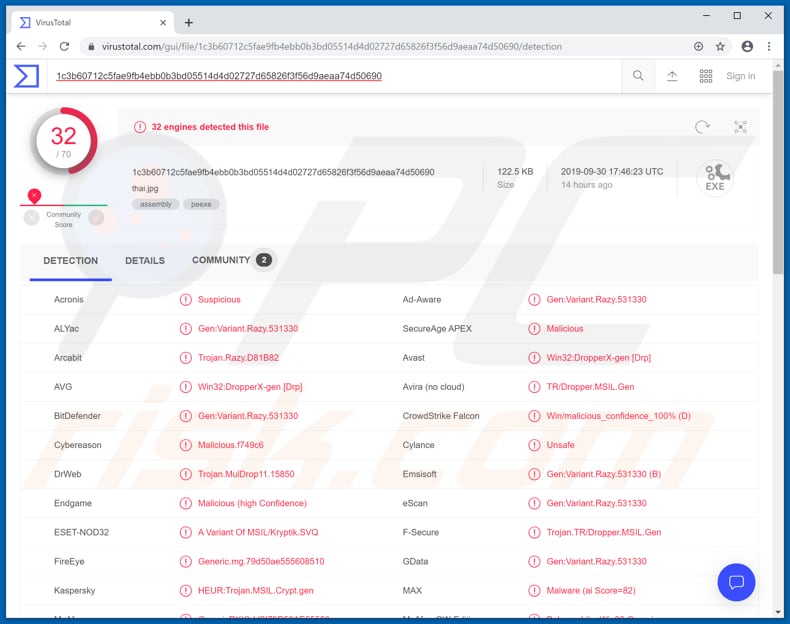Open the relationship graph icon
The width and height of the screenshot is (790, 624).
(741, 127)
